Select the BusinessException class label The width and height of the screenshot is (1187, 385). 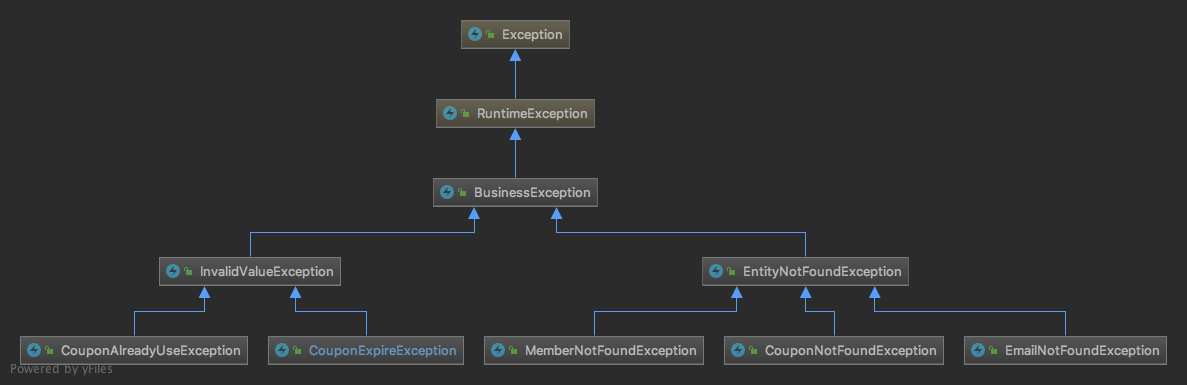532,192
